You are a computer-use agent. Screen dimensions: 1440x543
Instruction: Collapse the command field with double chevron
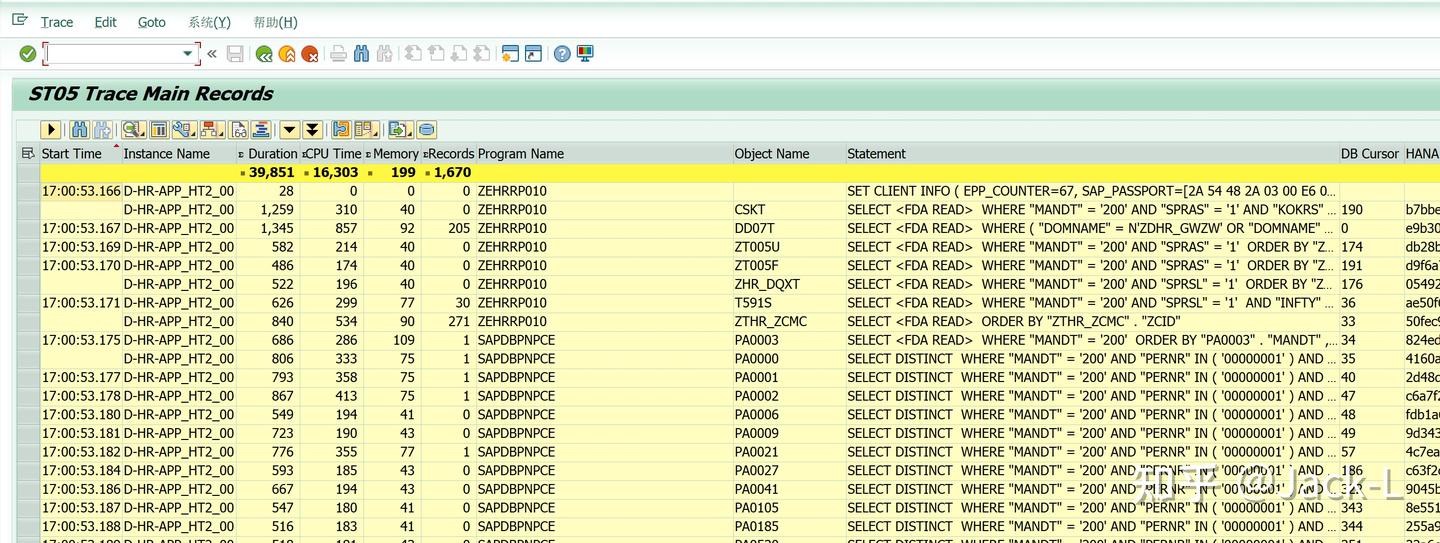point(212,54)
